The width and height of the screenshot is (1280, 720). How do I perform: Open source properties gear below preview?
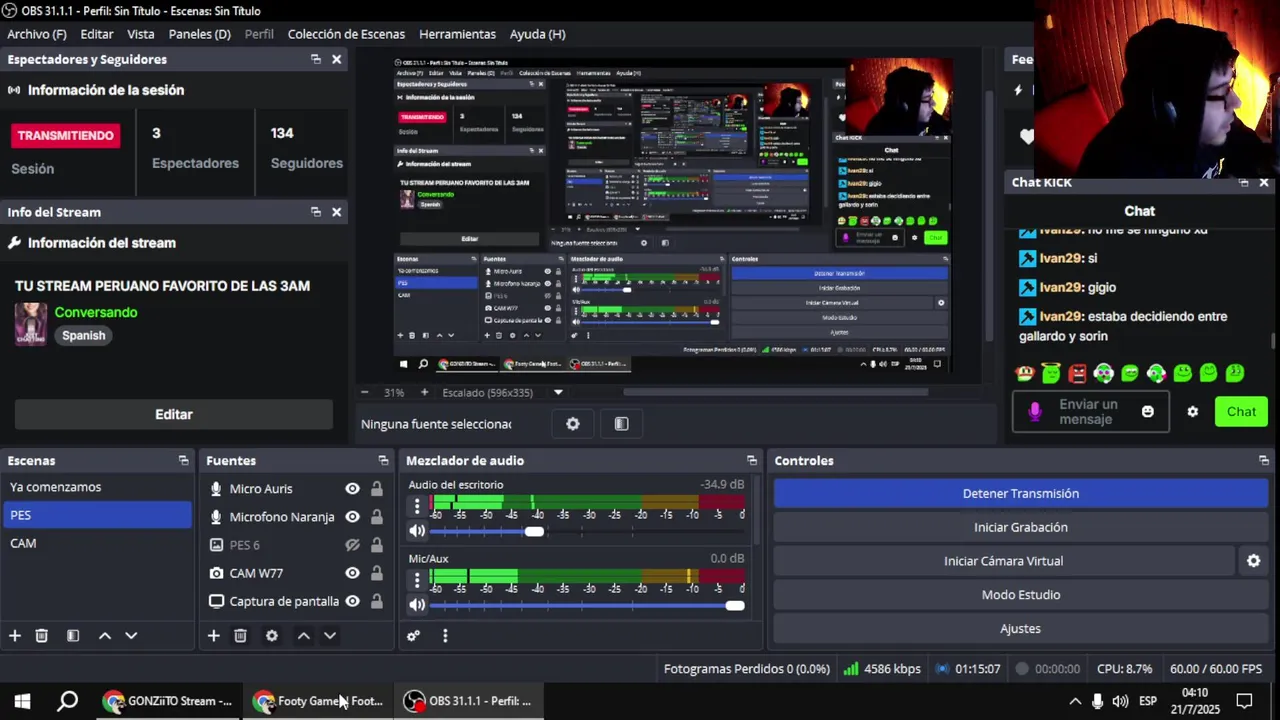coord(573,424)
